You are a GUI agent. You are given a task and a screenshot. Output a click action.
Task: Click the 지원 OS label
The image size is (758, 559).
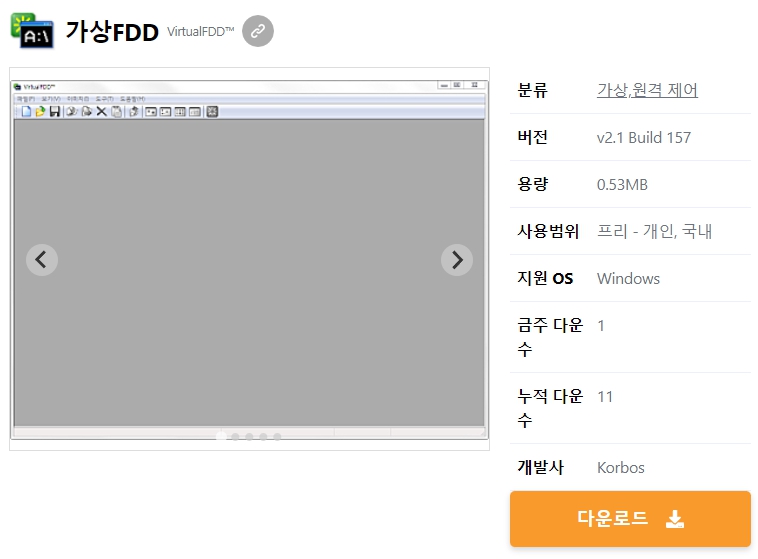click(x=545, y=278)
